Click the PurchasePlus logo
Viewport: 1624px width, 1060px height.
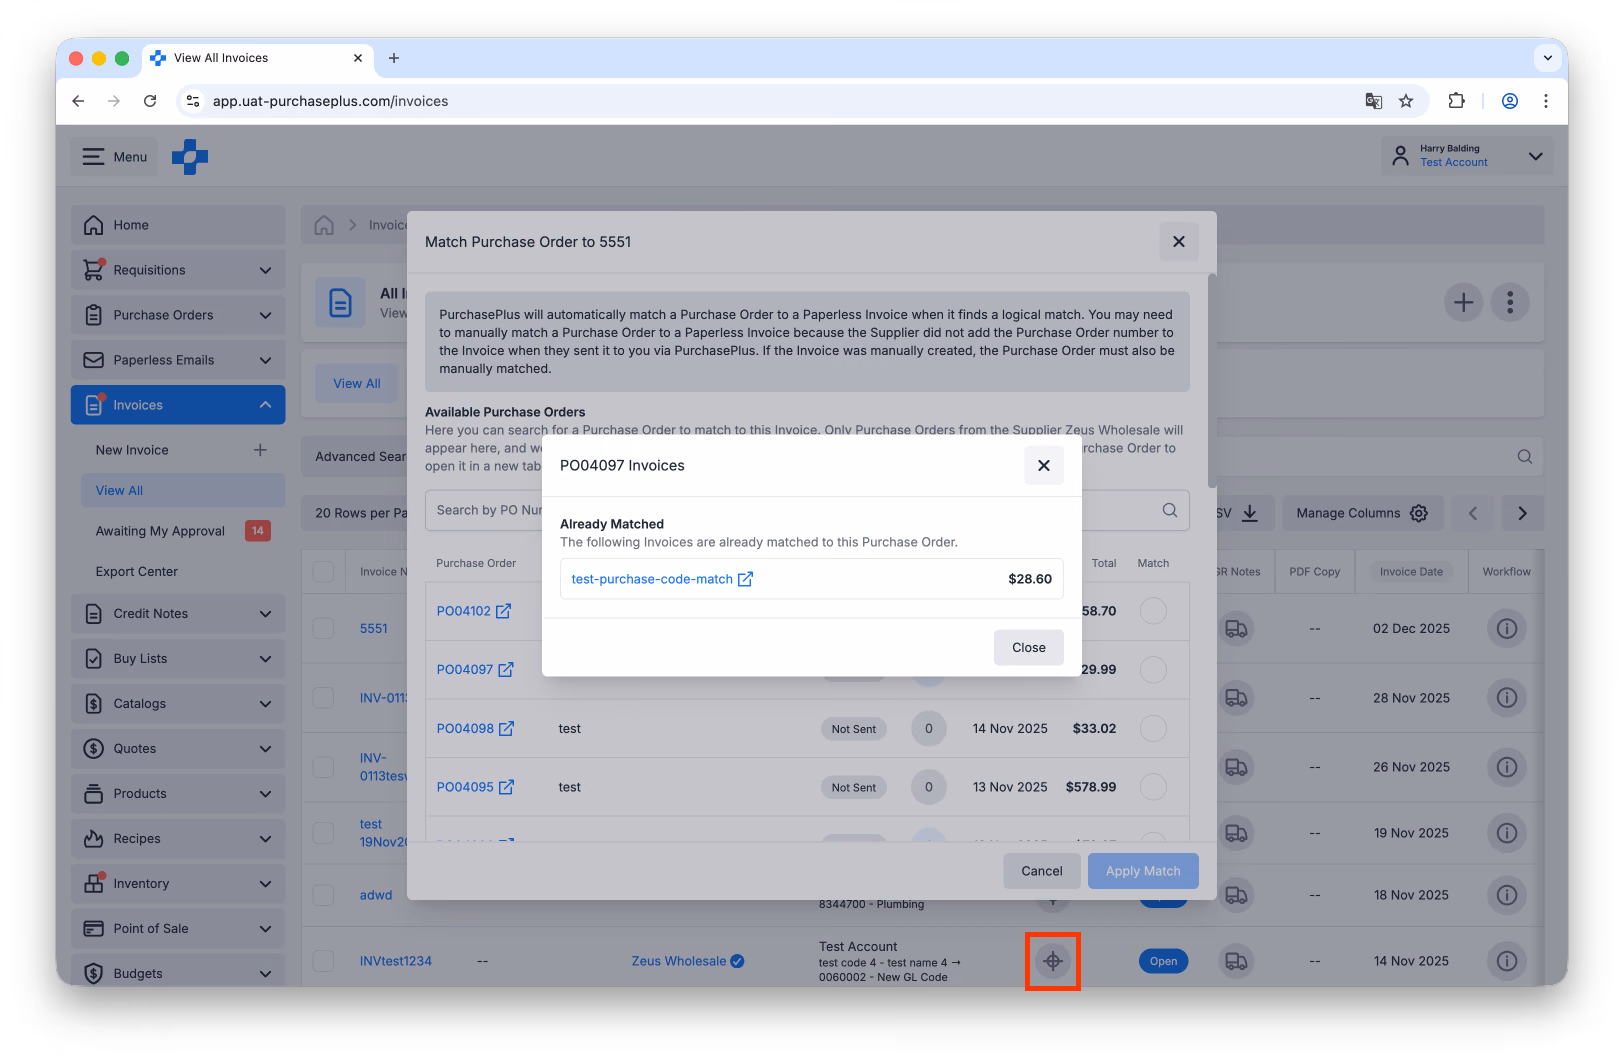click(190, 157)
